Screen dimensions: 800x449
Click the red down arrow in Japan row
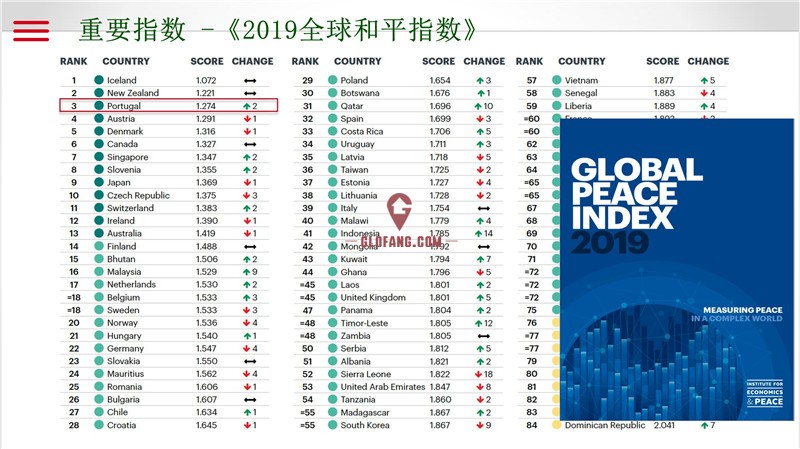click(247, 183)
